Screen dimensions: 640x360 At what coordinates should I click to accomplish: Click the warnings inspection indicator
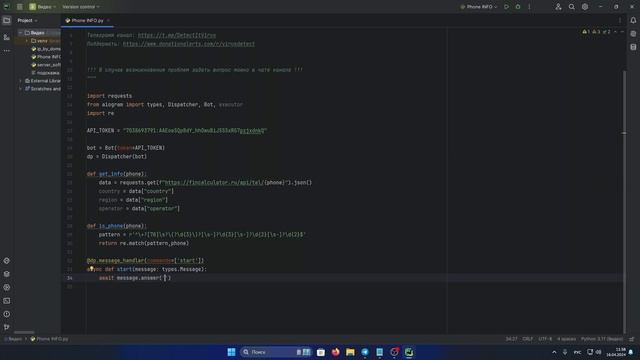[x=596, y=32]
